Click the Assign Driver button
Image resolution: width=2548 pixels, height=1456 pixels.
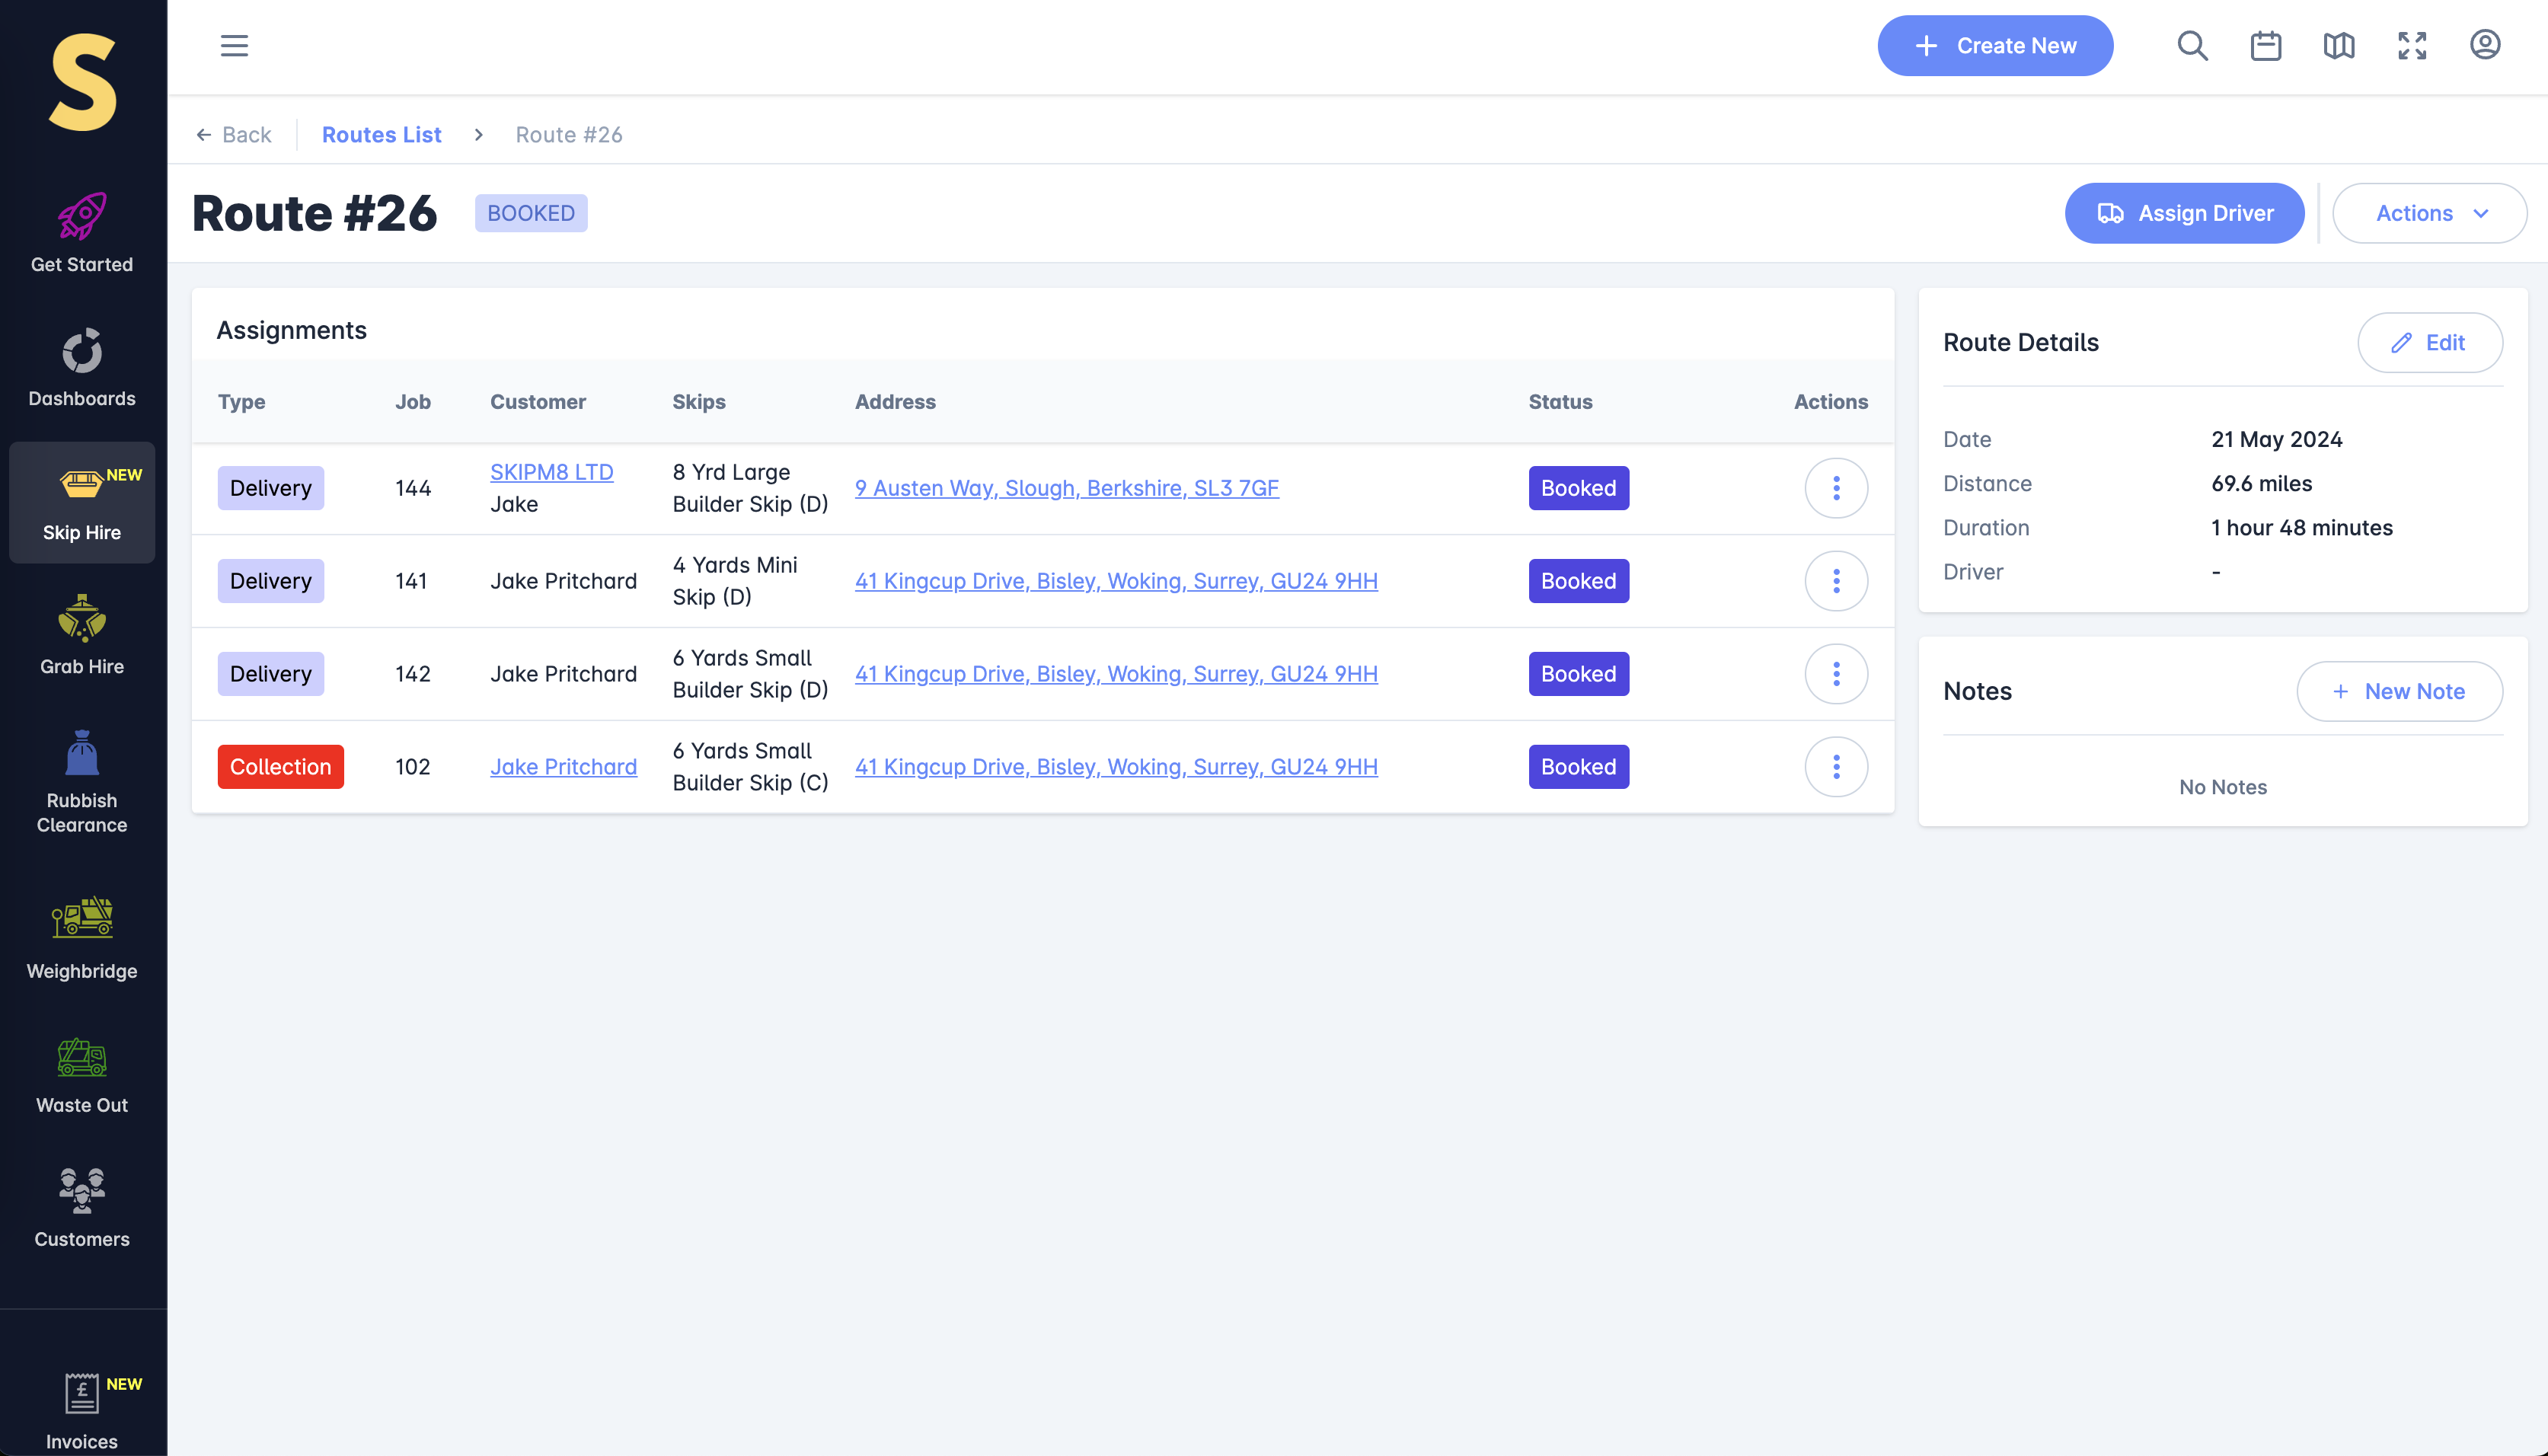(x=2184, y=213)
